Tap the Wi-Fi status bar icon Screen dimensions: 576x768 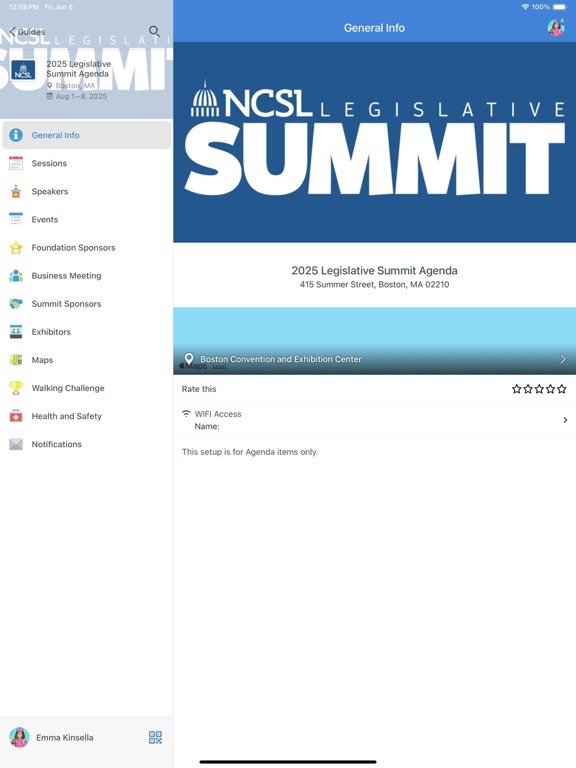(x=525, y=7)
